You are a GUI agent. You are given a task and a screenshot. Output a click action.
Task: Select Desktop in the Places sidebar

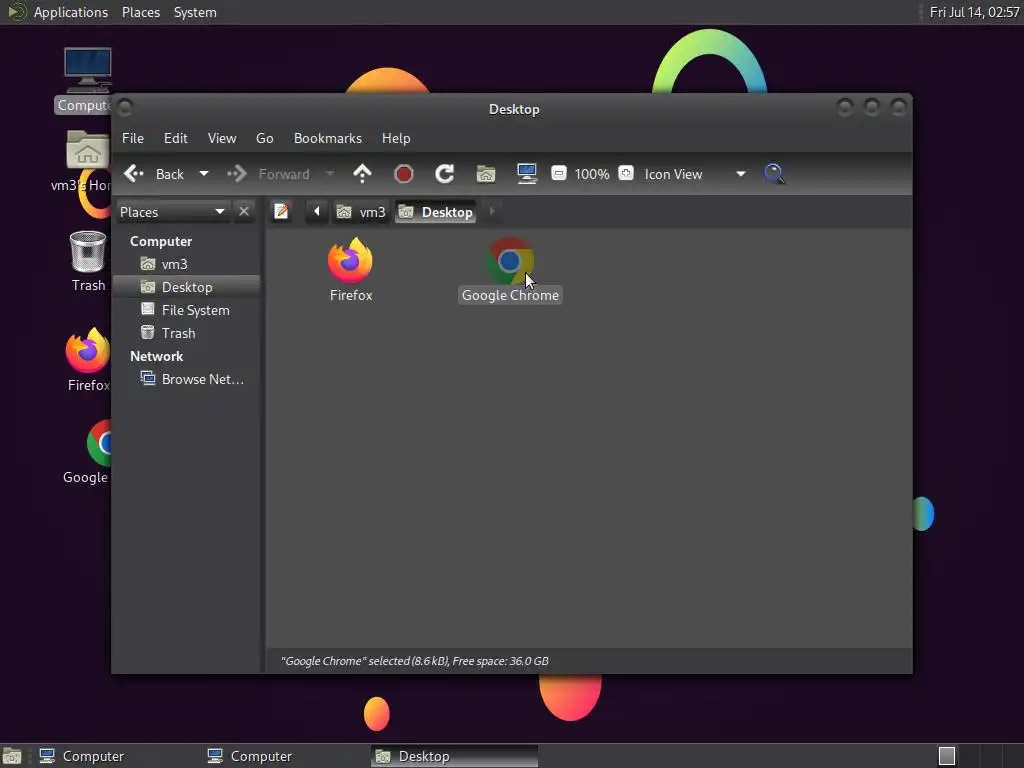(x=187, y=287)
